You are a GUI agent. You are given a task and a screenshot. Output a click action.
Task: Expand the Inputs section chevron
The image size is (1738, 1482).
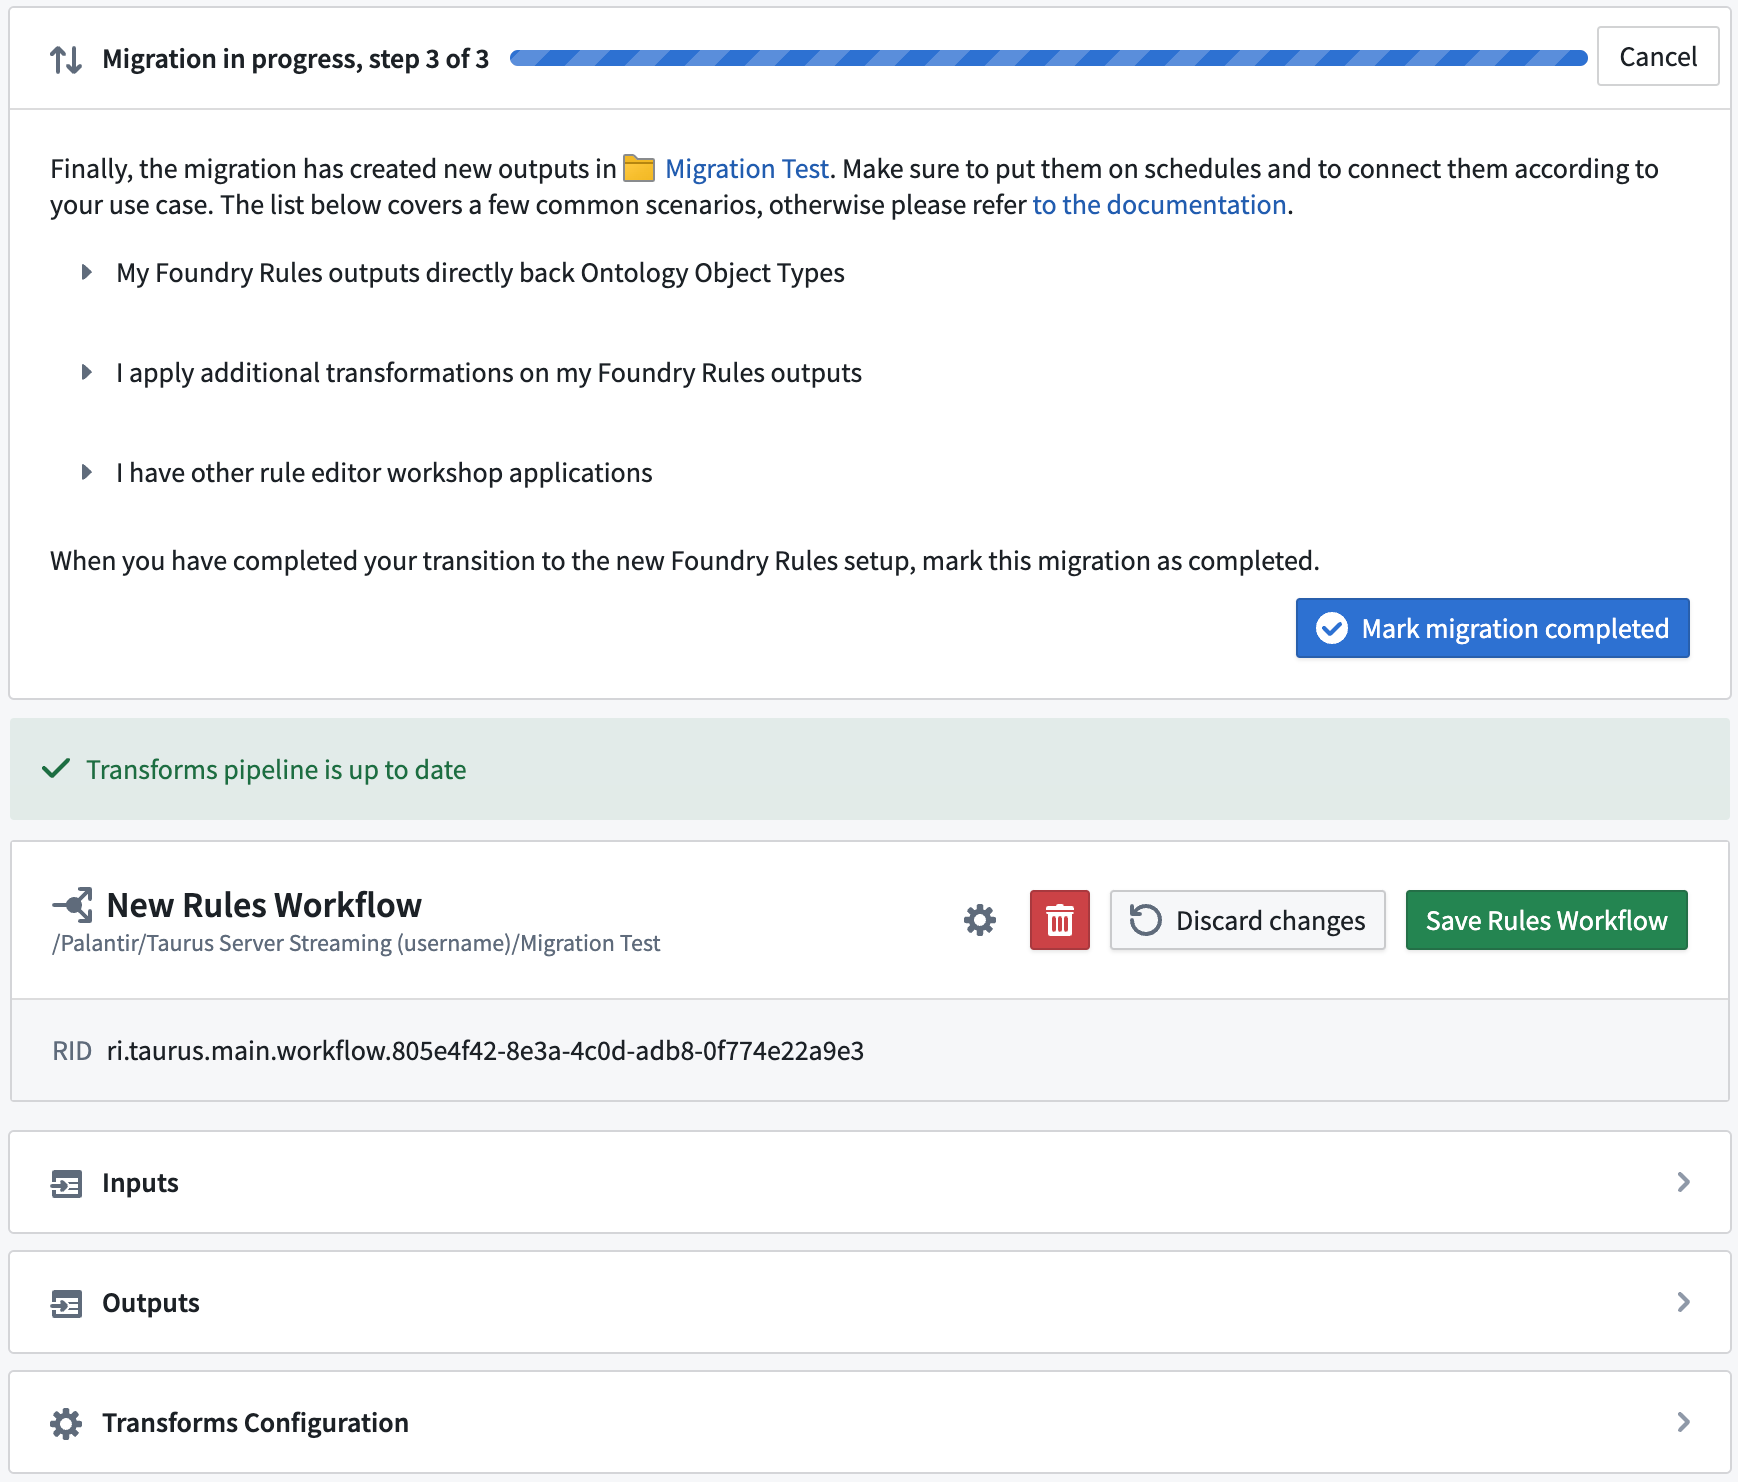click(x=1684, y=1182)
